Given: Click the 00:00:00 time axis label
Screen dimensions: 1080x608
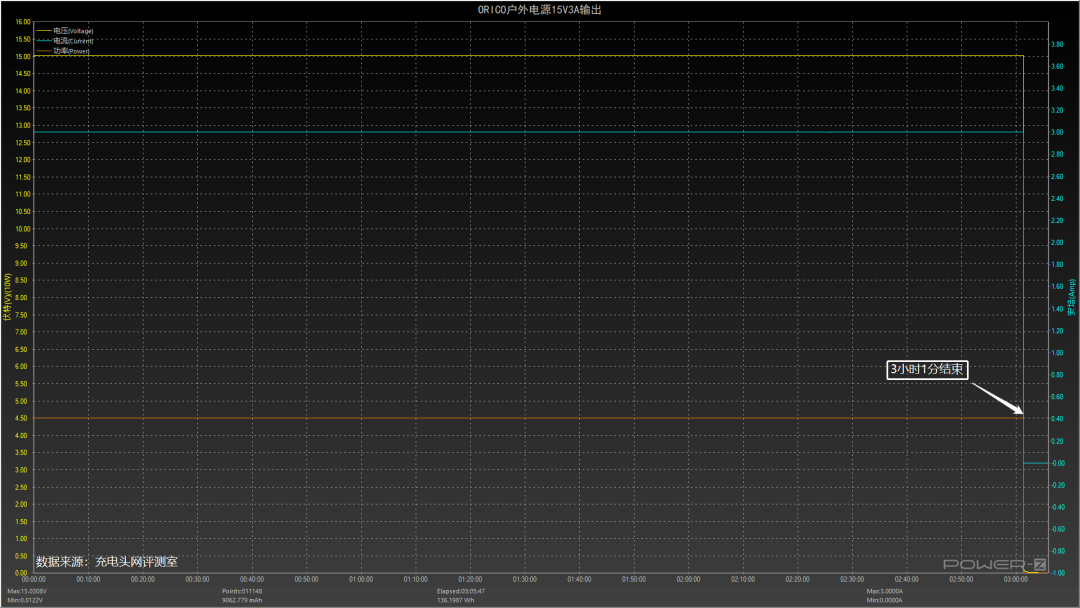Looking at the screenshot, I should tap(34, 580).
